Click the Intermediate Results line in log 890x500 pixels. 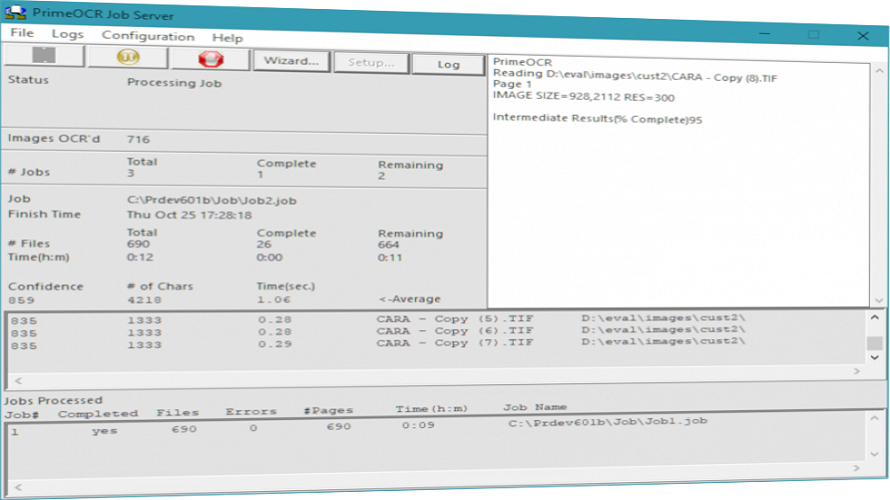coord(598,119)
